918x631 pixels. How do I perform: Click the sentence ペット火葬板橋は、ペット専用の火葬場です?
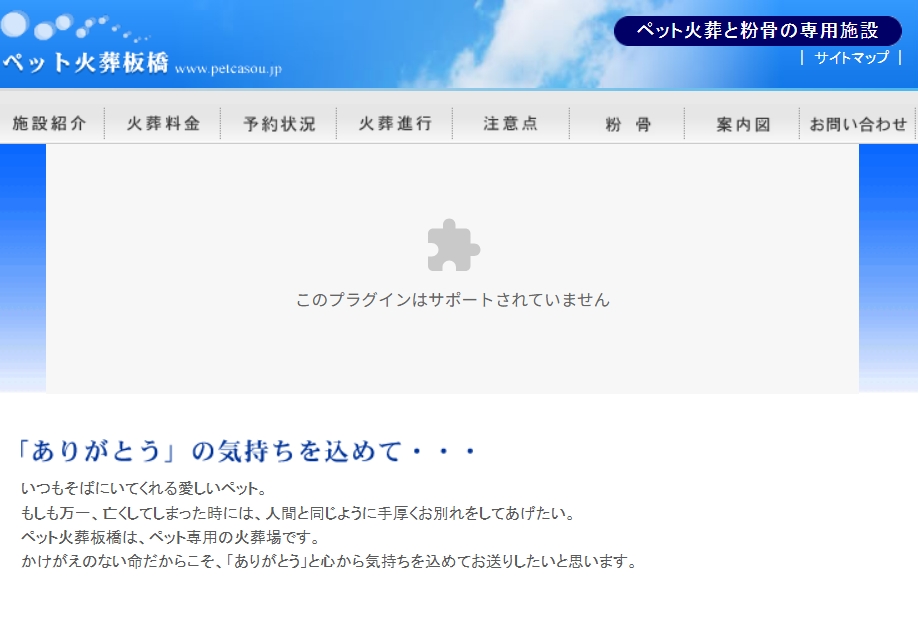[x=169, y=537]
